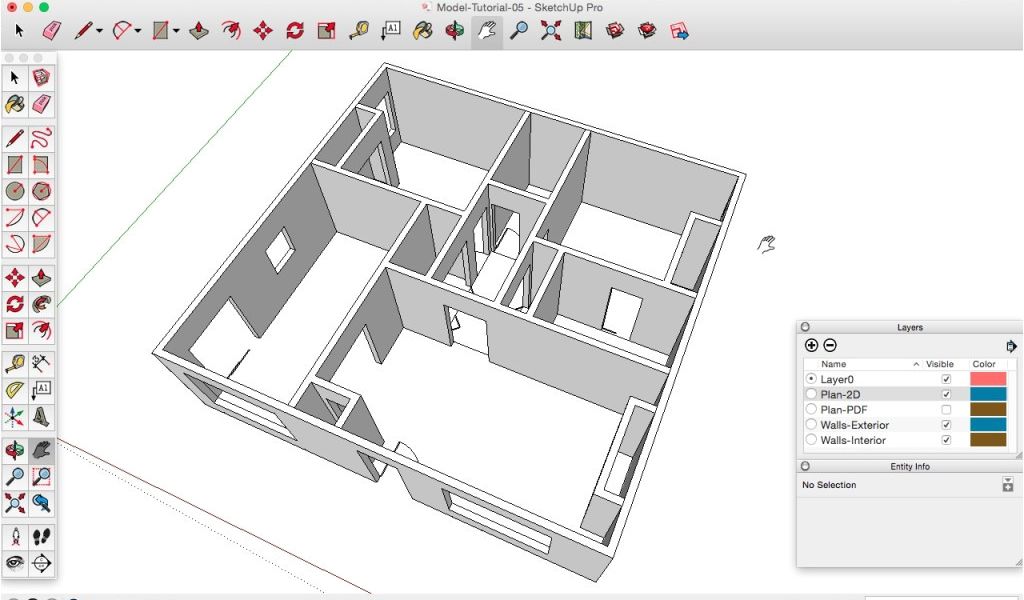Hide the Walls-Exterior layer
Image resolution: width=1024 pixels, height=600 pixels.
(x=946, y=425)
